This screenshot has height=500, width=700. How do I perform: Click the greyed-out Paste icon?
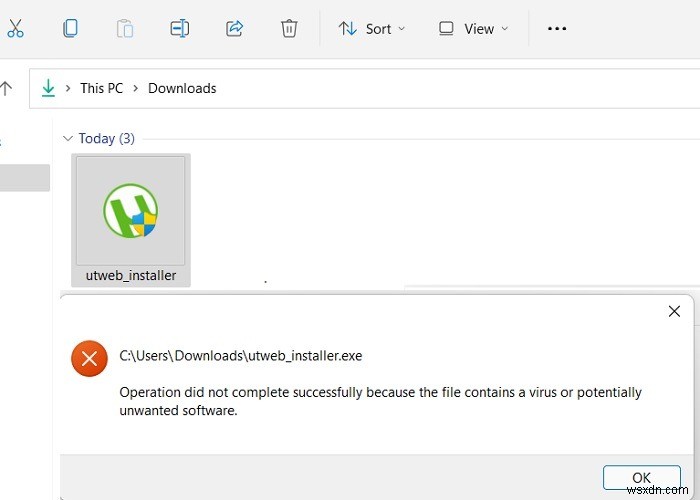pos(125,29)
